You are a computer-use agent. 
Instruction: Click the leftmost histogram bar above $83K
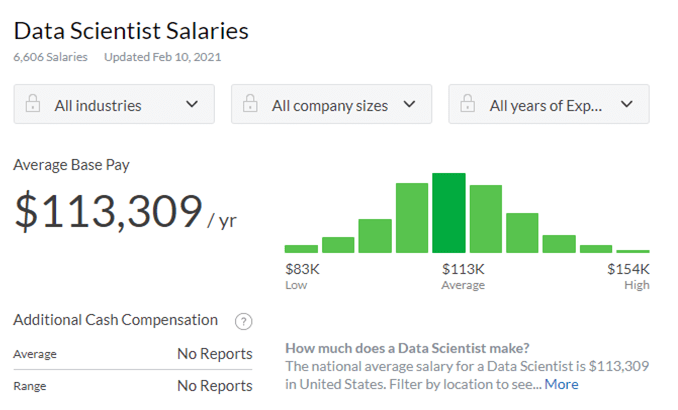(x=301, y=248)
